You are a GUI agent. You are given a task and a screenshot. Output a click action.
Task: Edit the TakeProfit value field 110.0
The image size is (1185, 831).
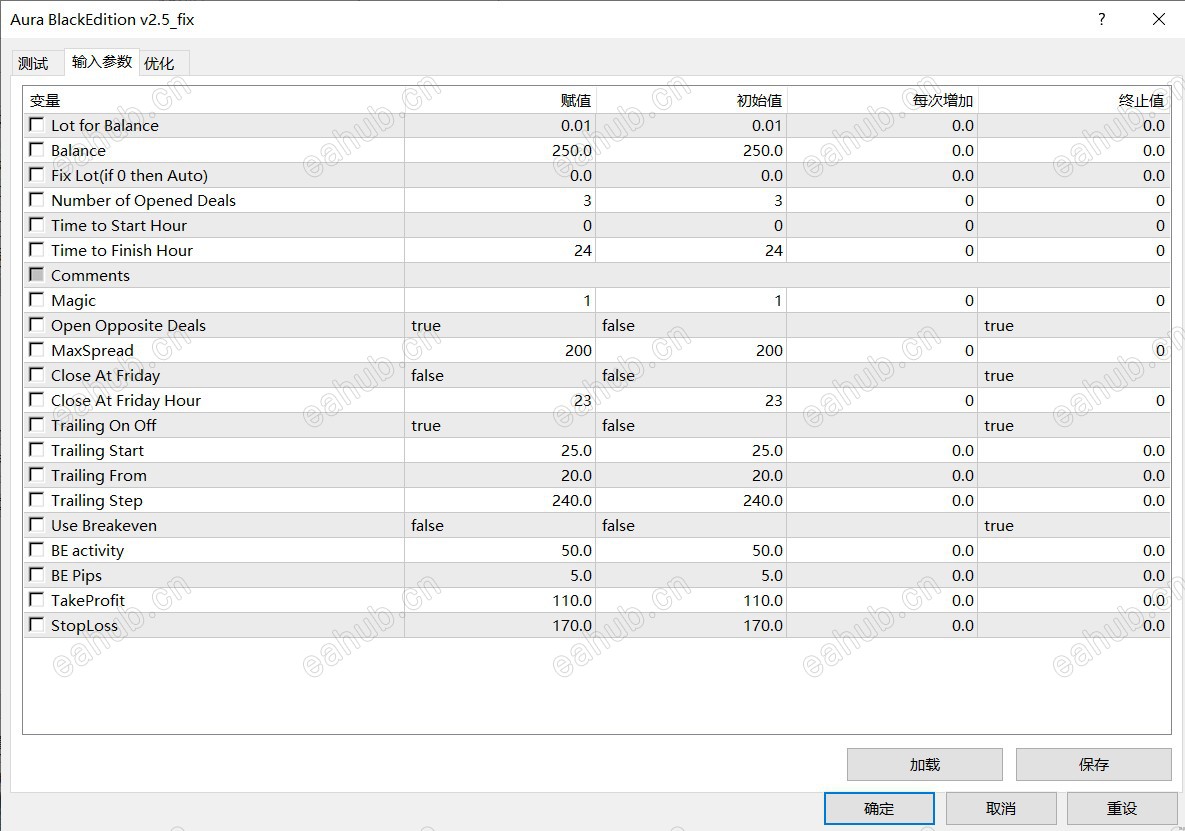500,601
